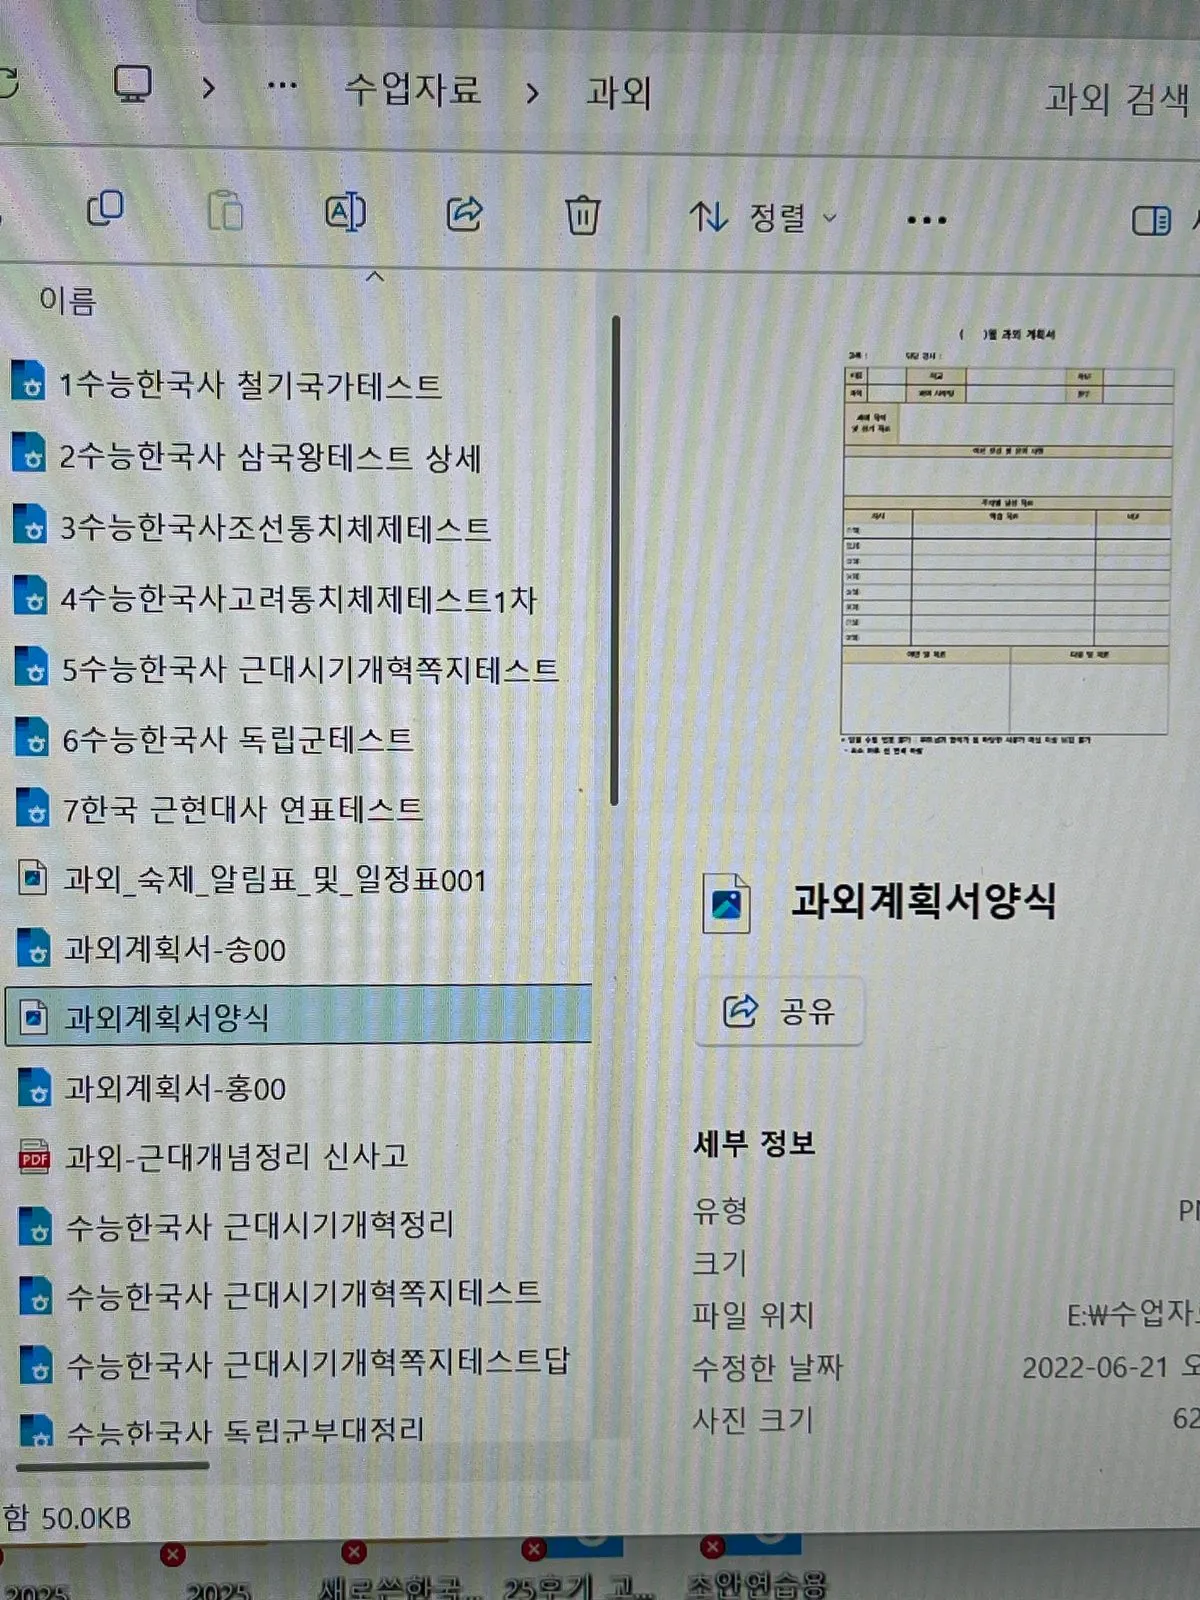Click file icon of 4수능한국사고려통치체제테스트1차
1200x1600 pixels.
coord(32,596)
